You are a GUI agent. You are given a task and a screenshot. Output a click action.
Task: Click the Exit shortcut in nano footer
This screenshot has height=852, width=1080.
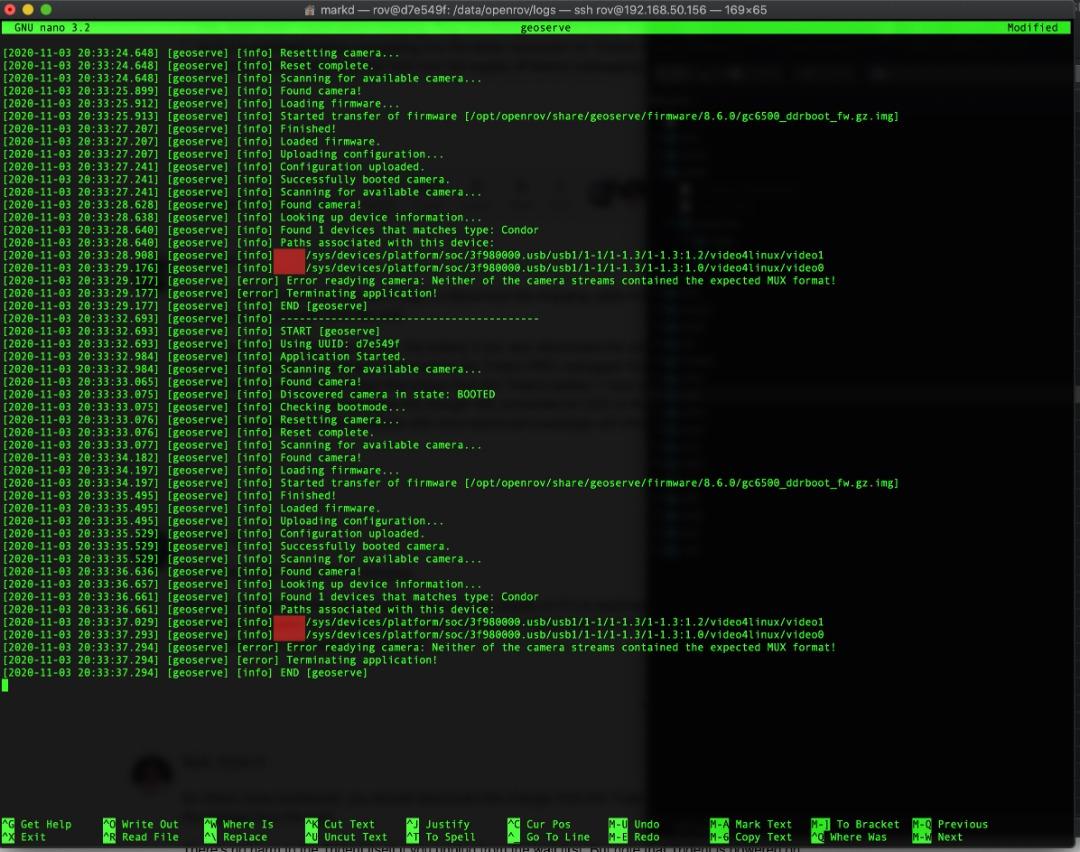tap(33, 837)
